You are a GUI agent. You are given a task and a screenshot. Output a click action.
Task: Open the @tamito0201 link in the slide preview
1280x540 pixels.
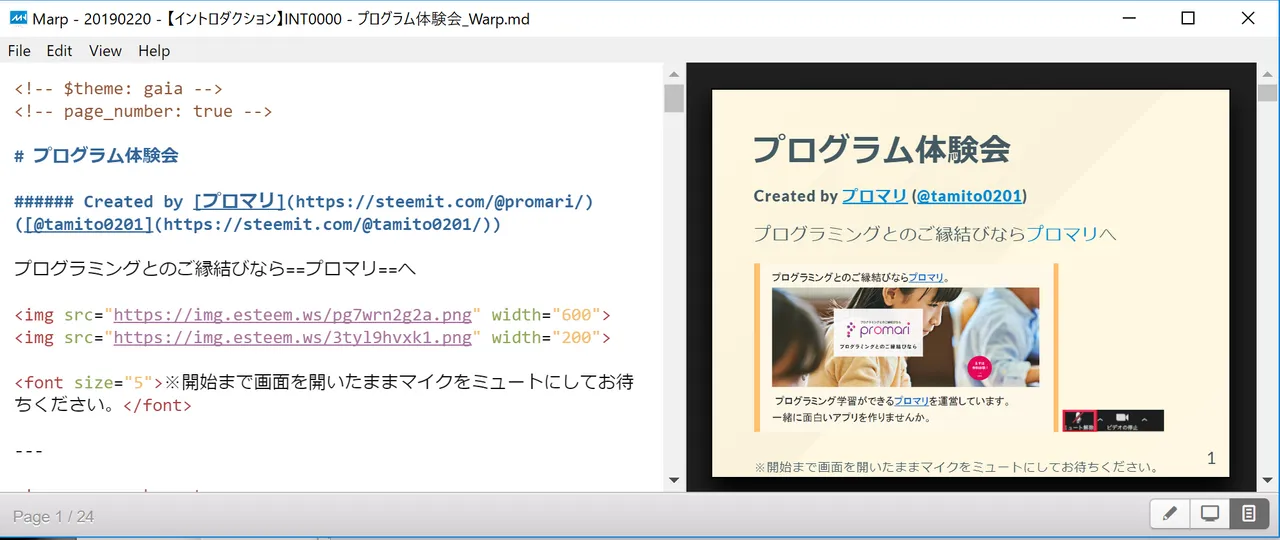click(969, 196)
